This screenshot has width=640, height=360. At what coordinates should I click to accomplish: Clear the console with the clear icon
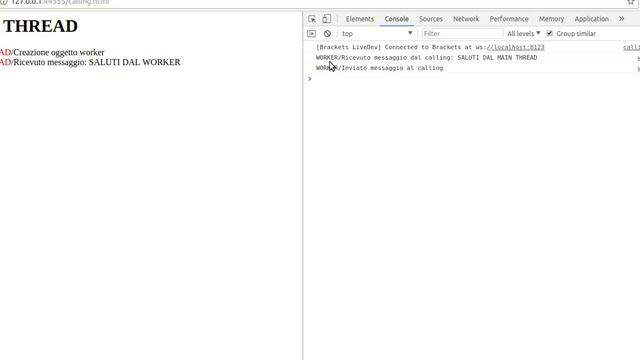coord(327,33)
